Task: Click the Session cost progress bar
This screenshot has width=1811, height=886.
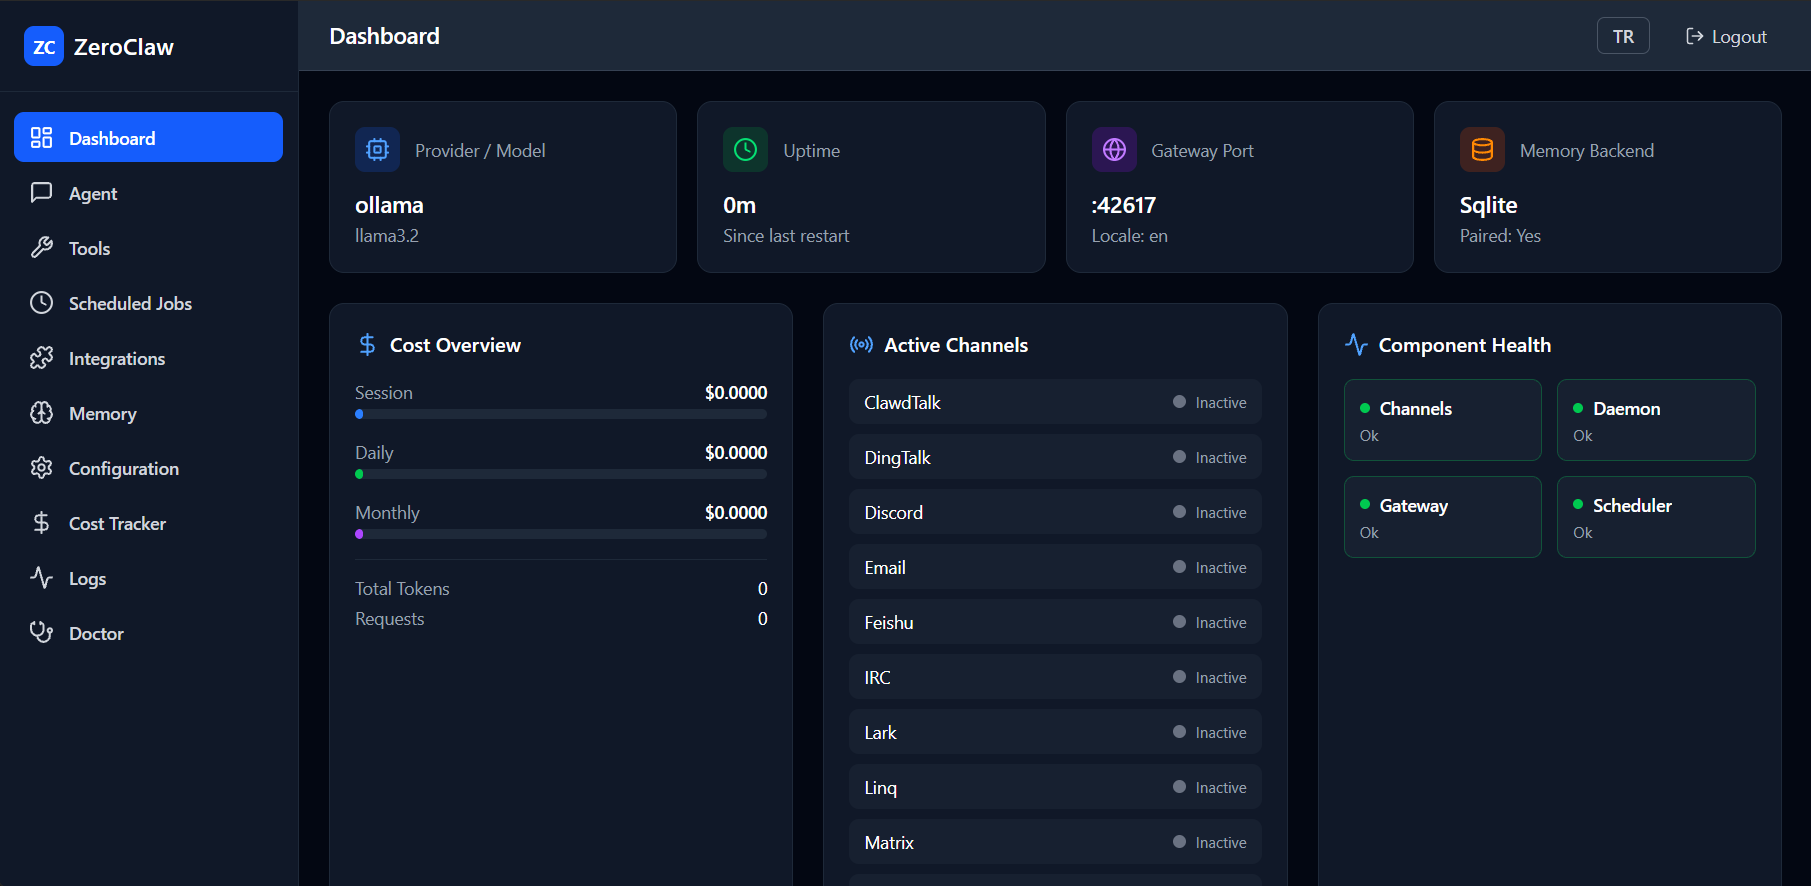Action: tap(561, 414)
